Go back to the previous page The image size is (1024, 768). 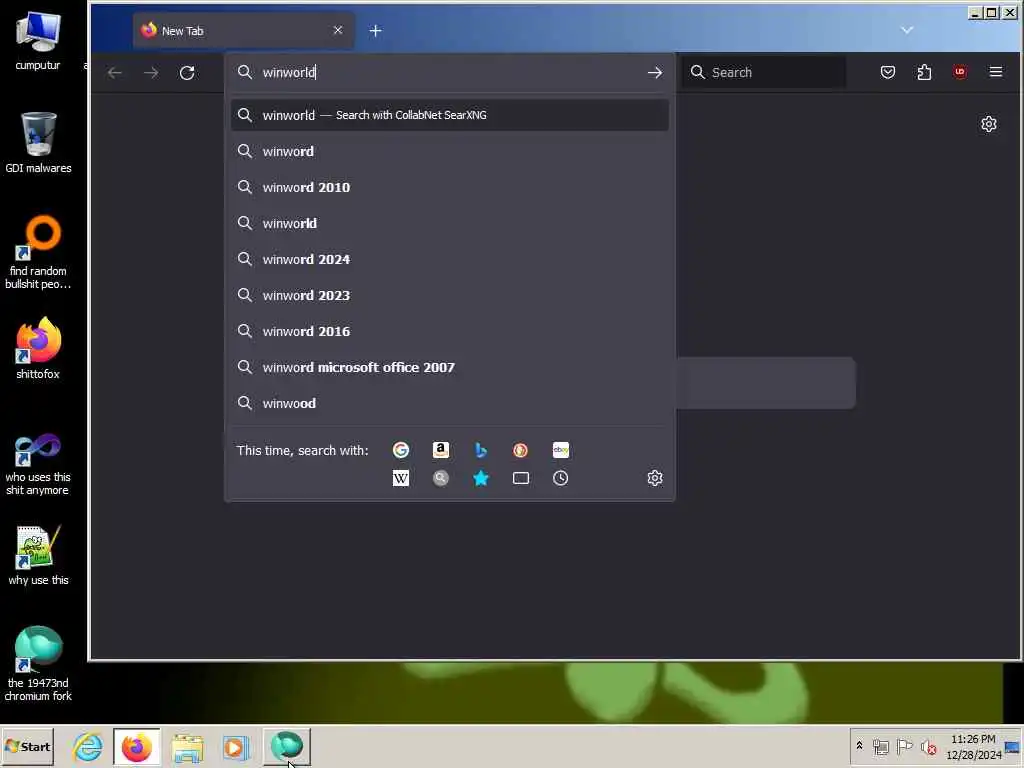[115, 72]
